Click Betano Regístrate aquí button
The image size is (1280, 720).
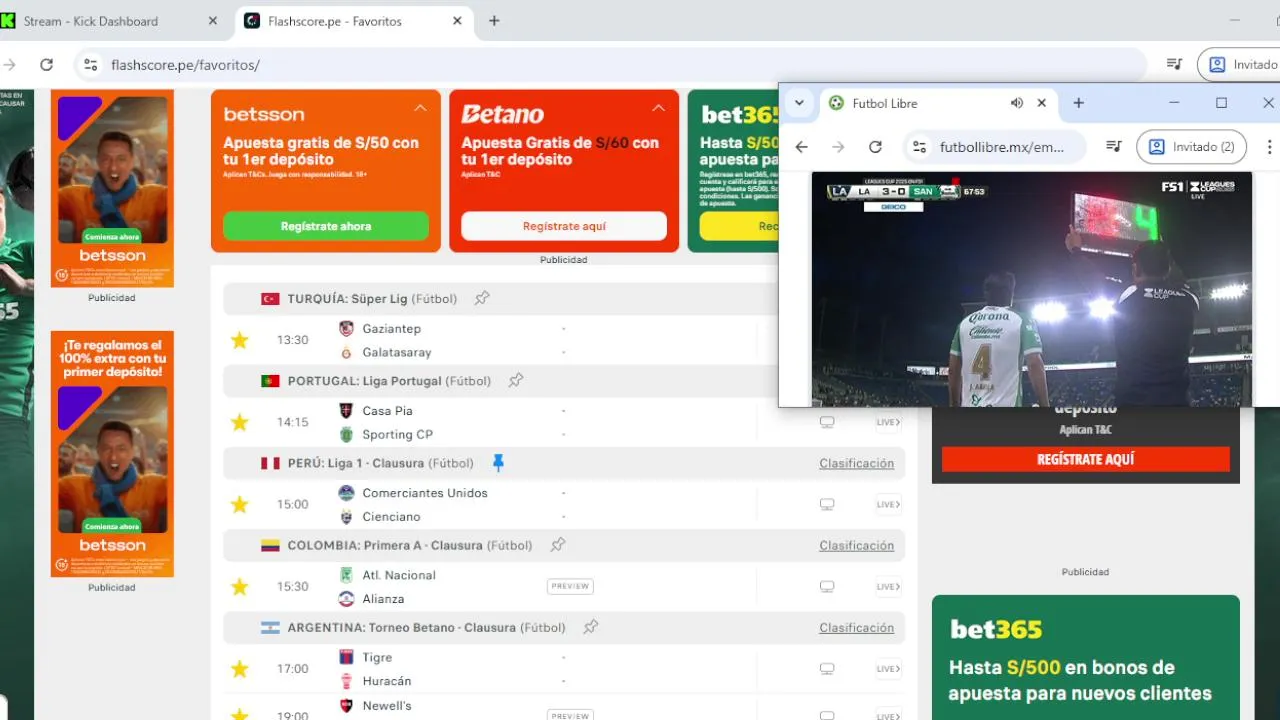(x=564, y=226)
